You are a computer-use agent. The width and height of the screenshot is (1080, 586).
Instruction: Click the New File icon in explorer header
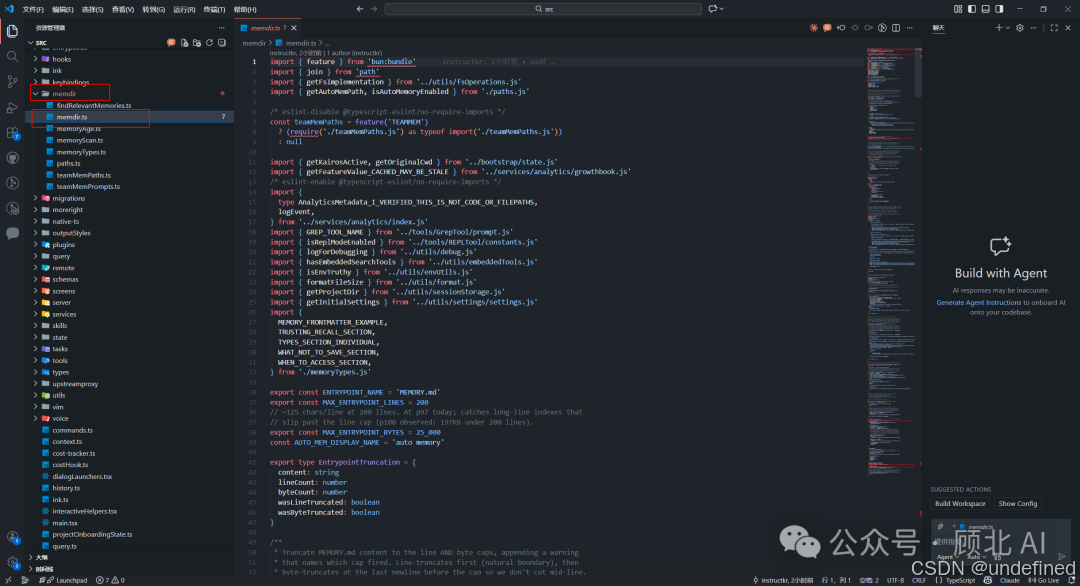[185, 43]
